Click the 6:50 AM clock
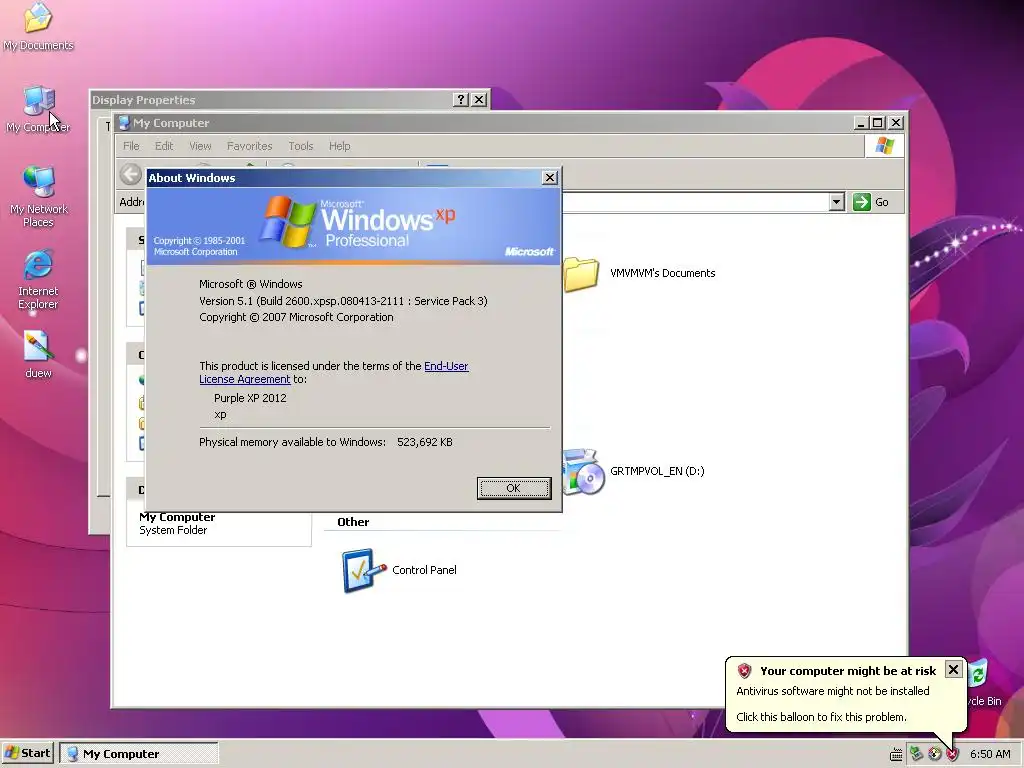Viewport: 1024px width, 768px height. (x=989, y=754)
